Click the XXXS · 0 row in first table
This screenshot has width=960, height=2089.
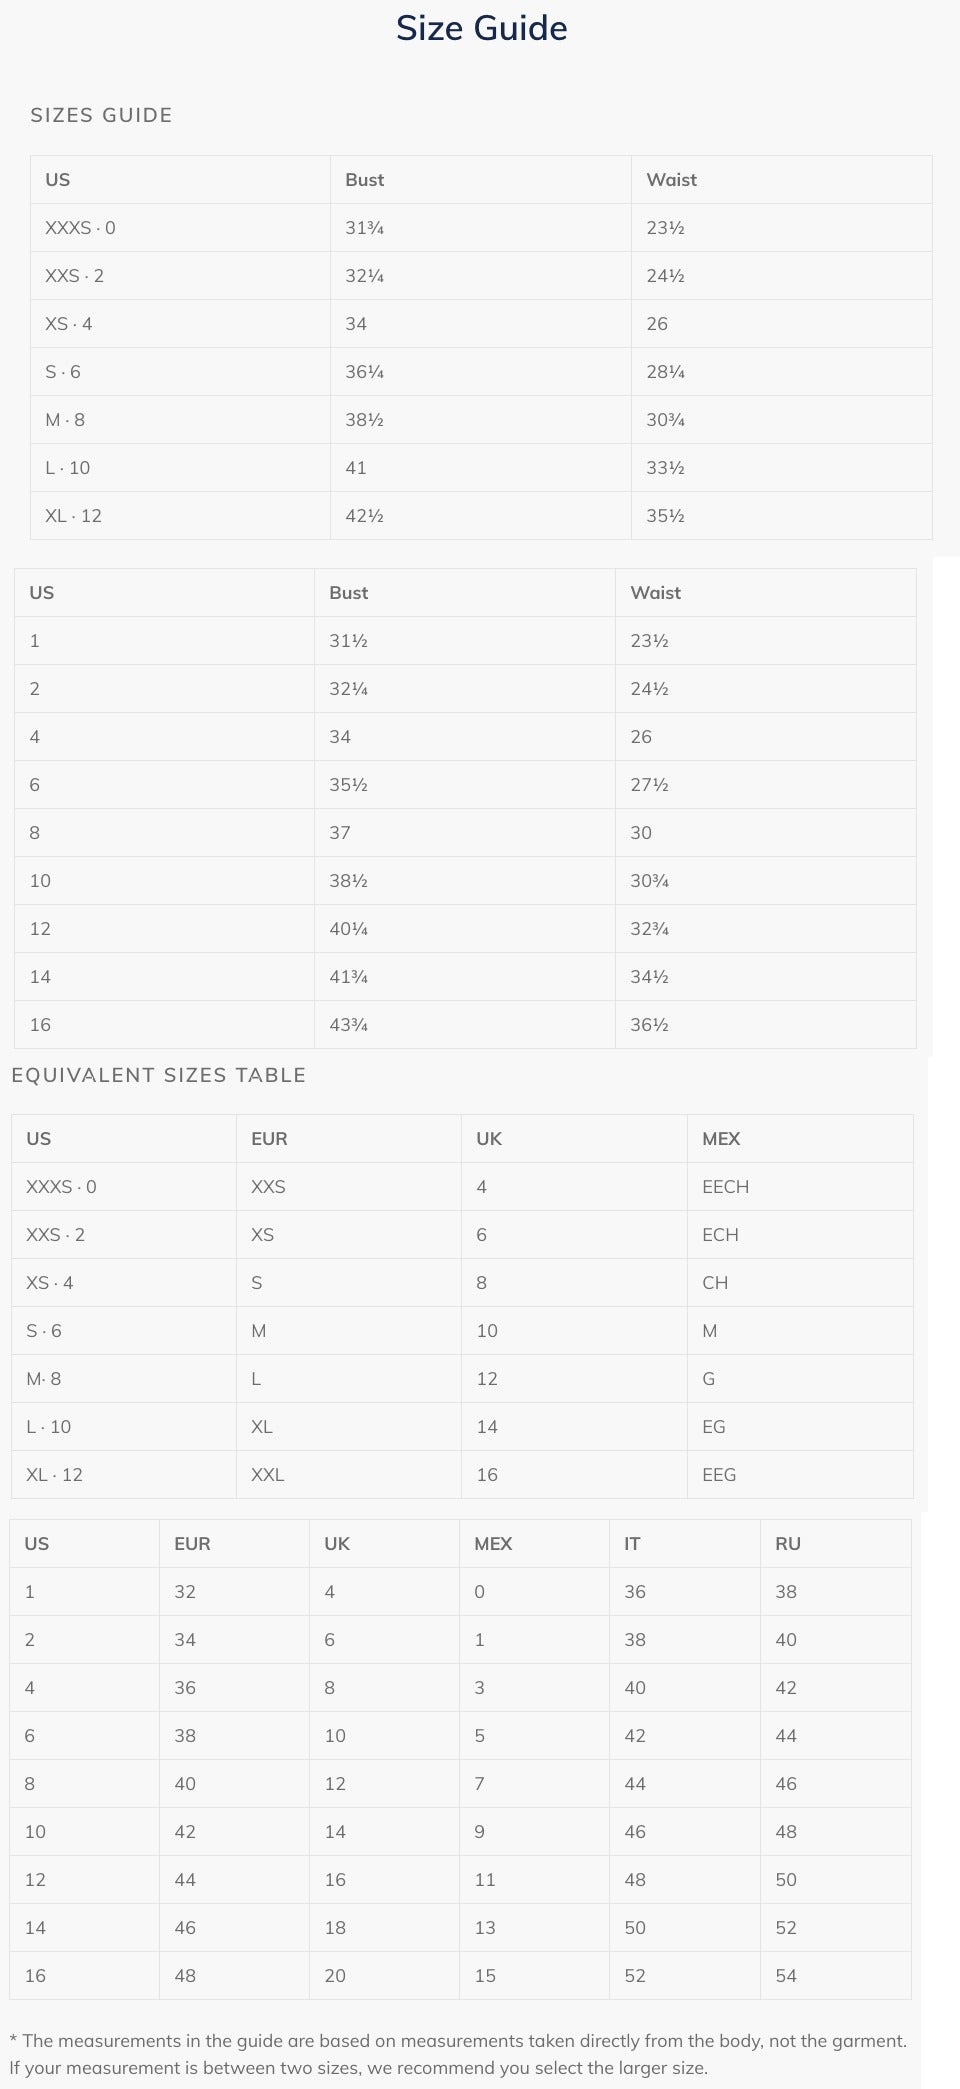point(481,228)
